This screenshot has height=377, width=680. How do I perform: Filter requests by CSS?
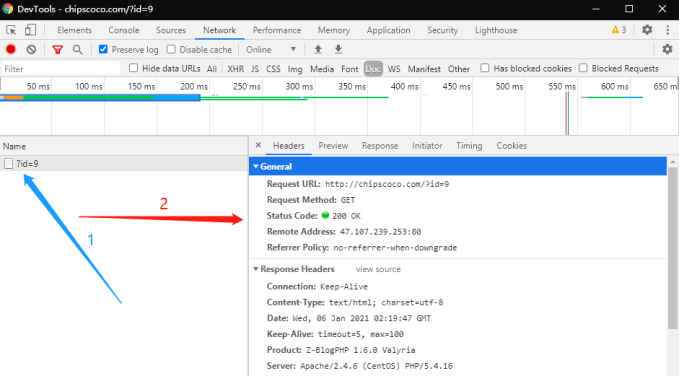pos(273,69)
